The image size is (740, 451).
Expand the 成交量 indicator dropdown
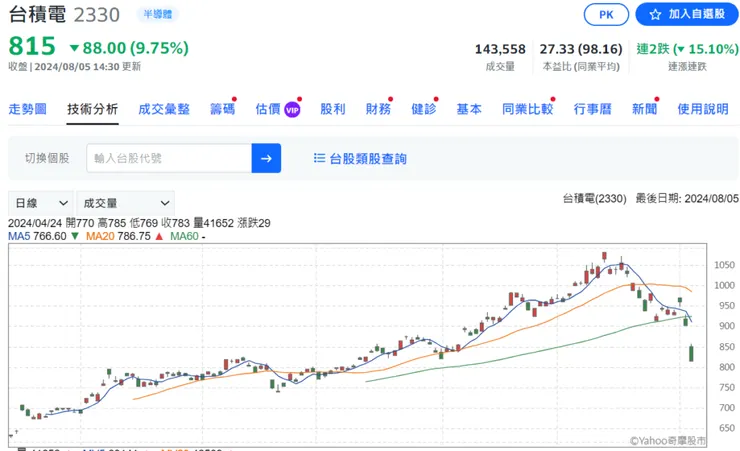click(x=126, y=203)
